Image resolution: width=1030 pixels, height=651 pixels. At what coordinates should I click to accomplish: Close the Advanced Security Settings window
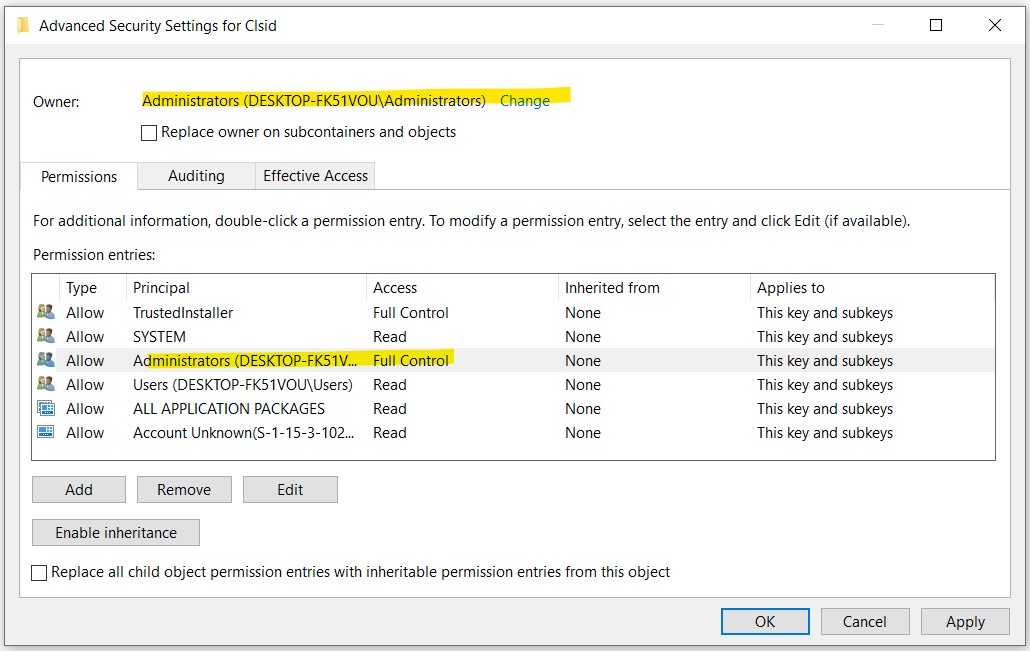(995, 25)
